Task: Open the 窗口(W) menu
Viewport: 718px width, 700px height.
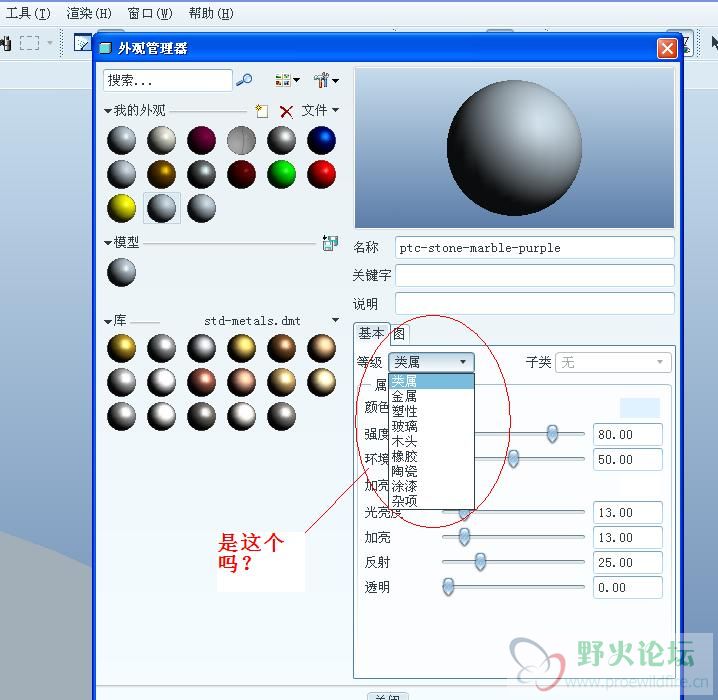Action: click(x=150, y=13)
